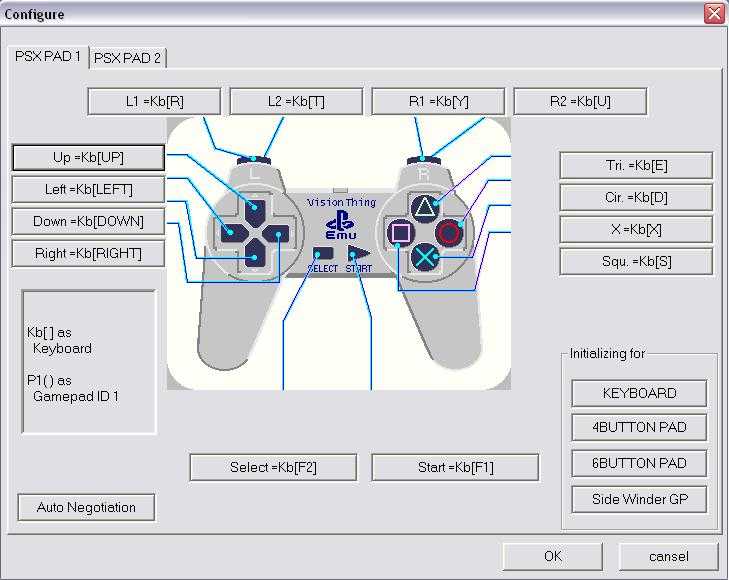Click the cross X button on the controller image
The width and height of the screenshot is (729, 580).
point(425,257)
